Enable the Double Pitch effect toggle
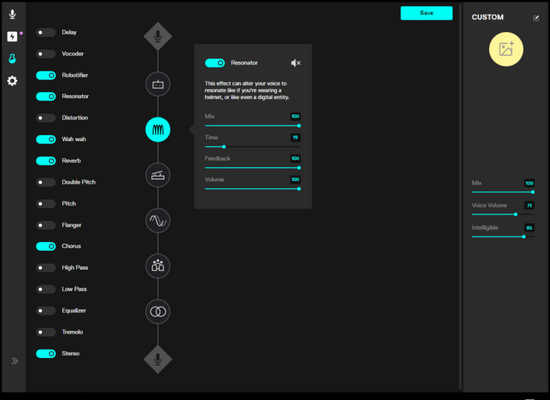Image resolution: width=550 pixels, height=400 pixels. point(46,182)
